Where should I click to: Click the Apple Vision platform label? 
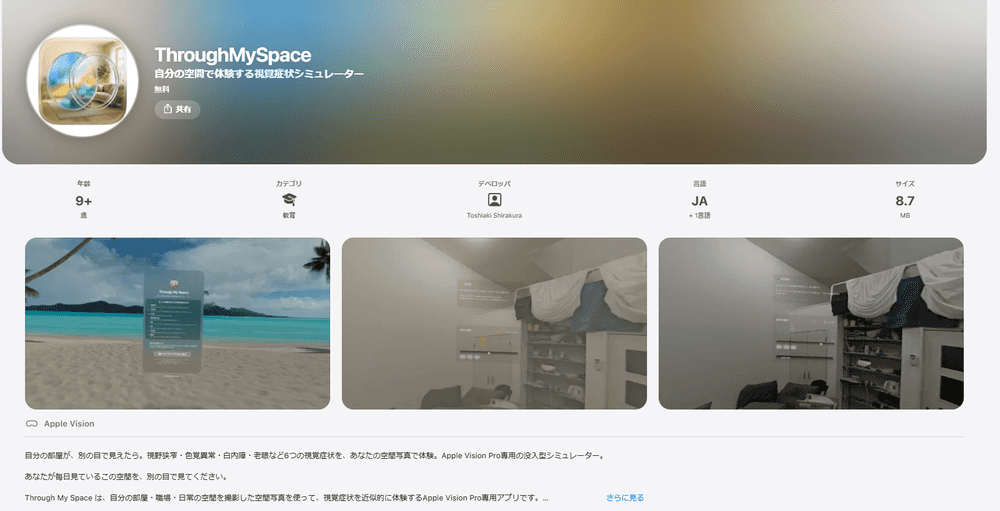69,424
